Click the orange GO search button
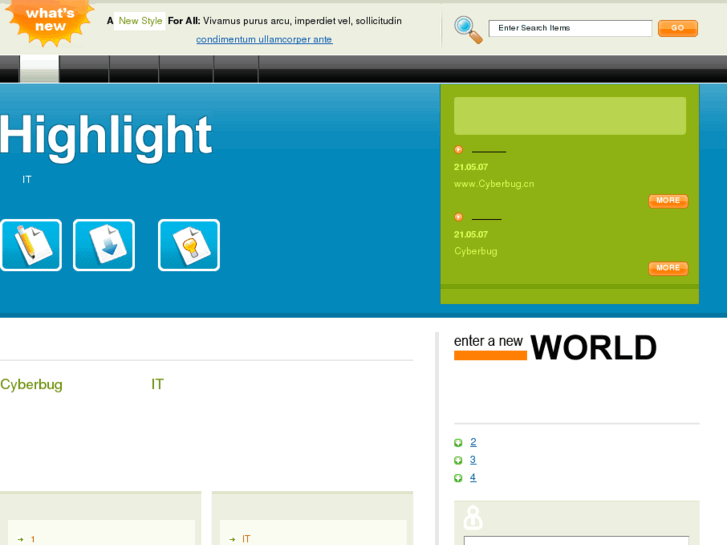 click(677, 28)
